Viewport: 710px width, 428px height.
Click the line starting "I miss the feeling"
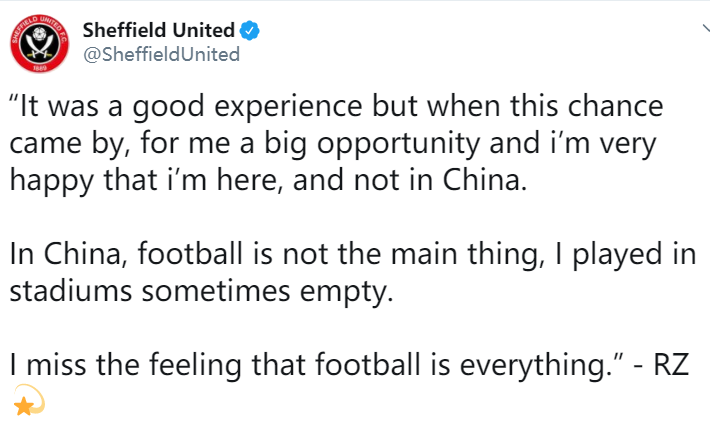[x=349, y=365]
